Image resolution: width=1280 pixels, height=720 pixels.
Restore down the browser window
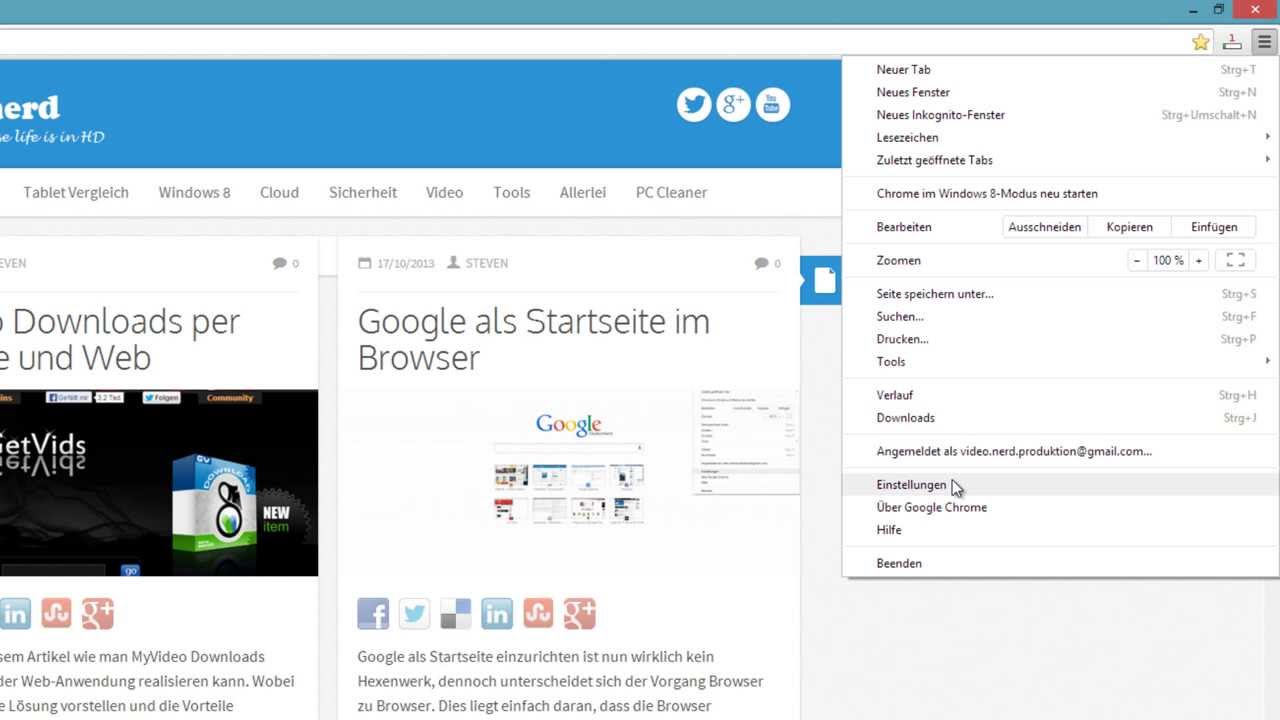[1218, 9]
